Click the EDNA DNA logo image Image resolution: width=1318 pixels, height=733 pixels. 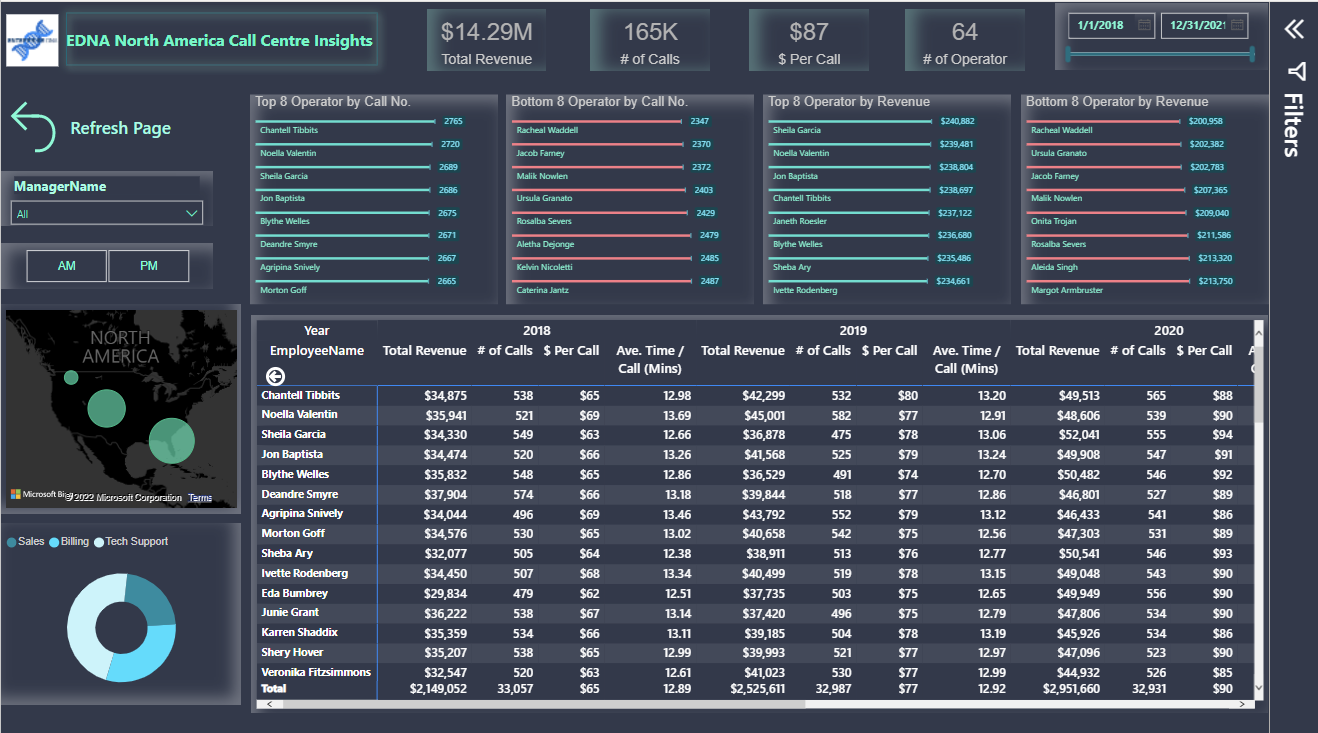click(31, 40)
